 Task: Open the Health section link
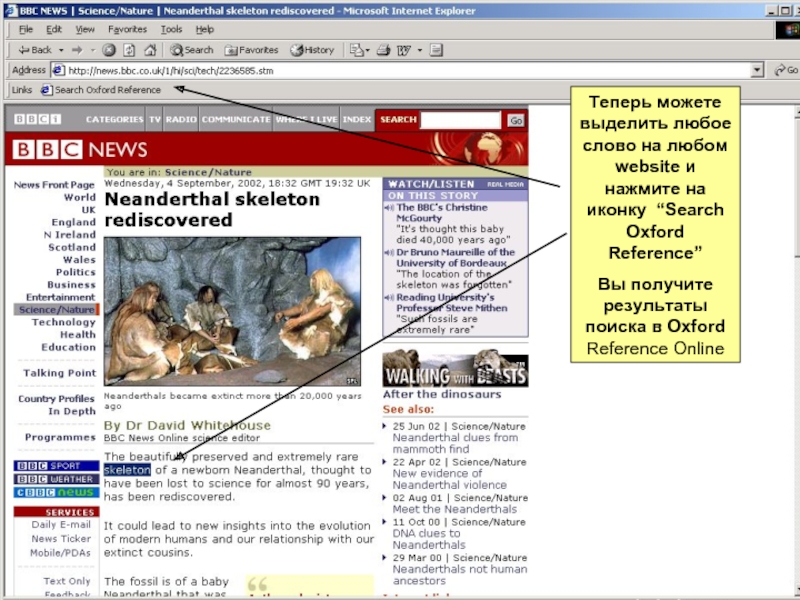click(78, 335)
